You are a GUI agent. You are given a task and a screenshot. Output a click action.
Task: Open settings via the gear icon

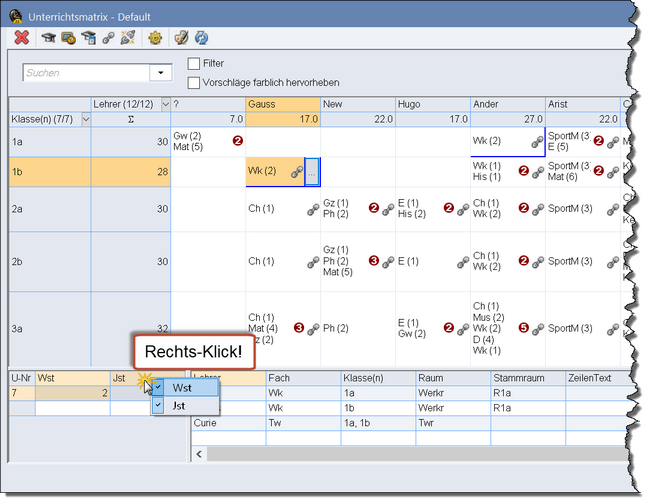[x=155, y=38]
